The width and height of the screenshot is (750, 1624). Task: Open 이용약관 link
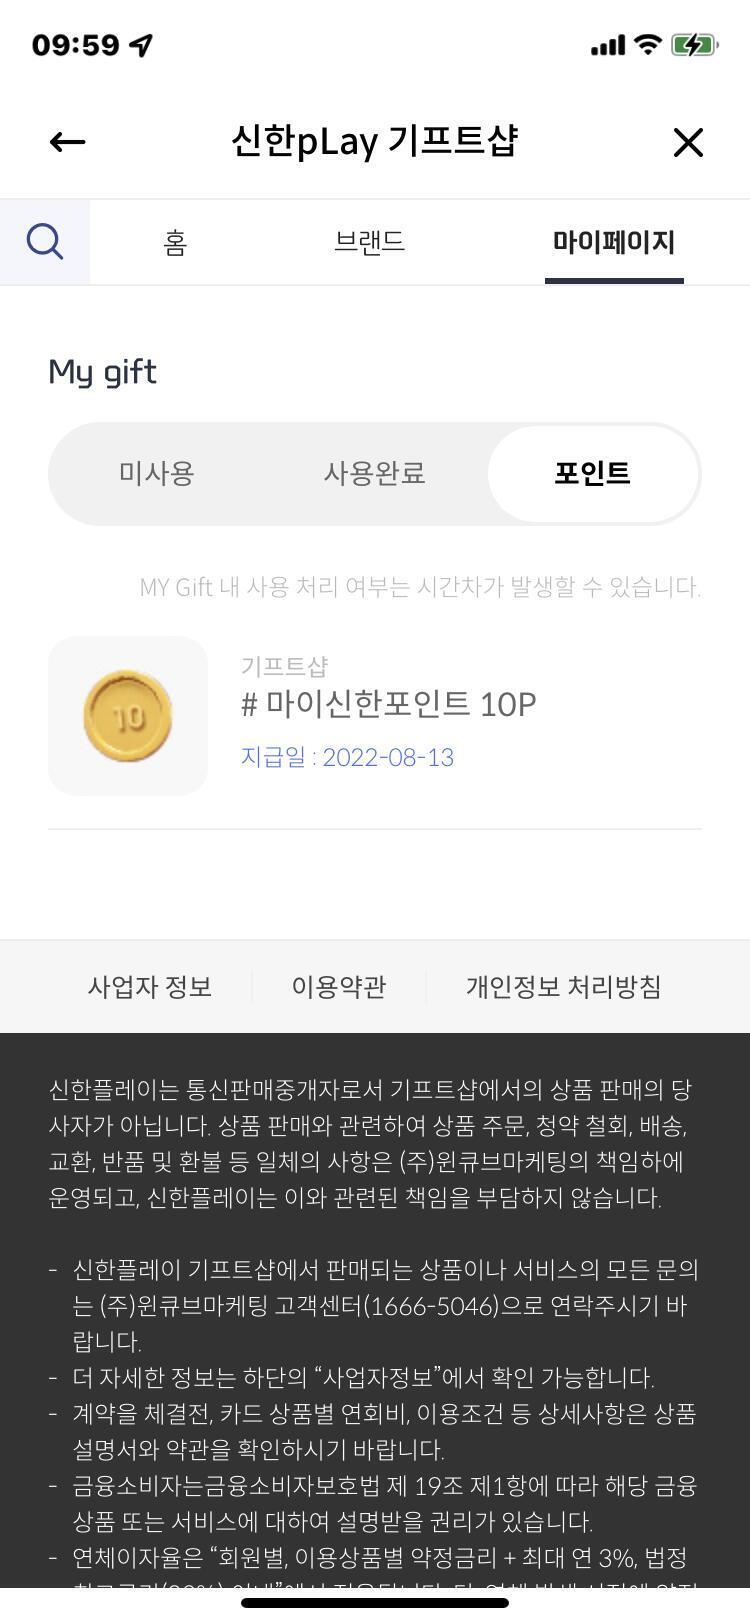pyautogui.click(x=339, y=987)
